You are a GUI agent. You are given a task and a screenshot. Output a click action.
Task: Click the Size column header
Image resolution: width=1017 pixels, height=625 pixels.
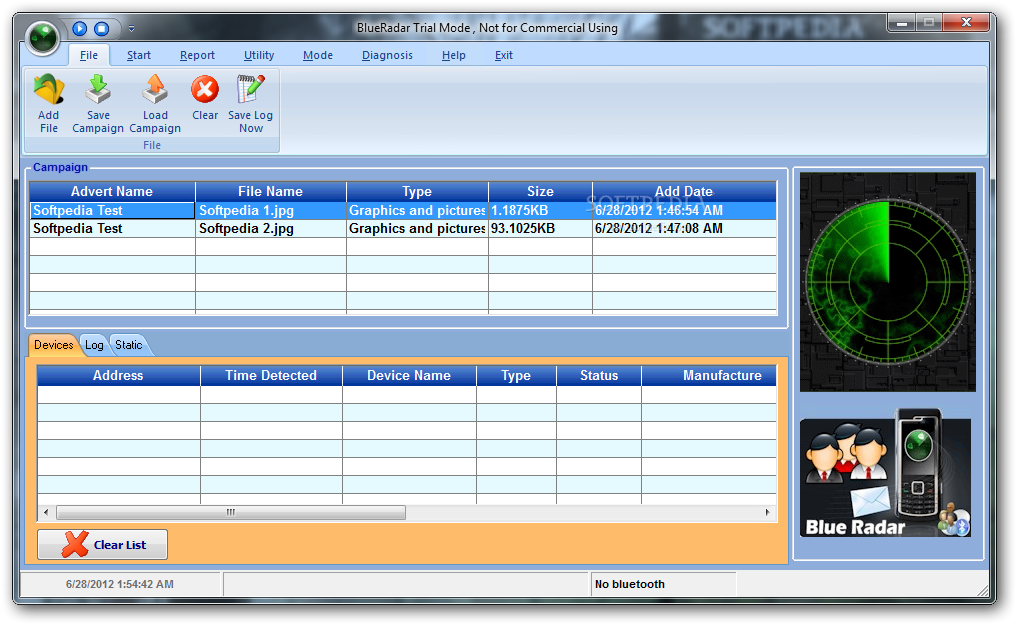point(540,191)
